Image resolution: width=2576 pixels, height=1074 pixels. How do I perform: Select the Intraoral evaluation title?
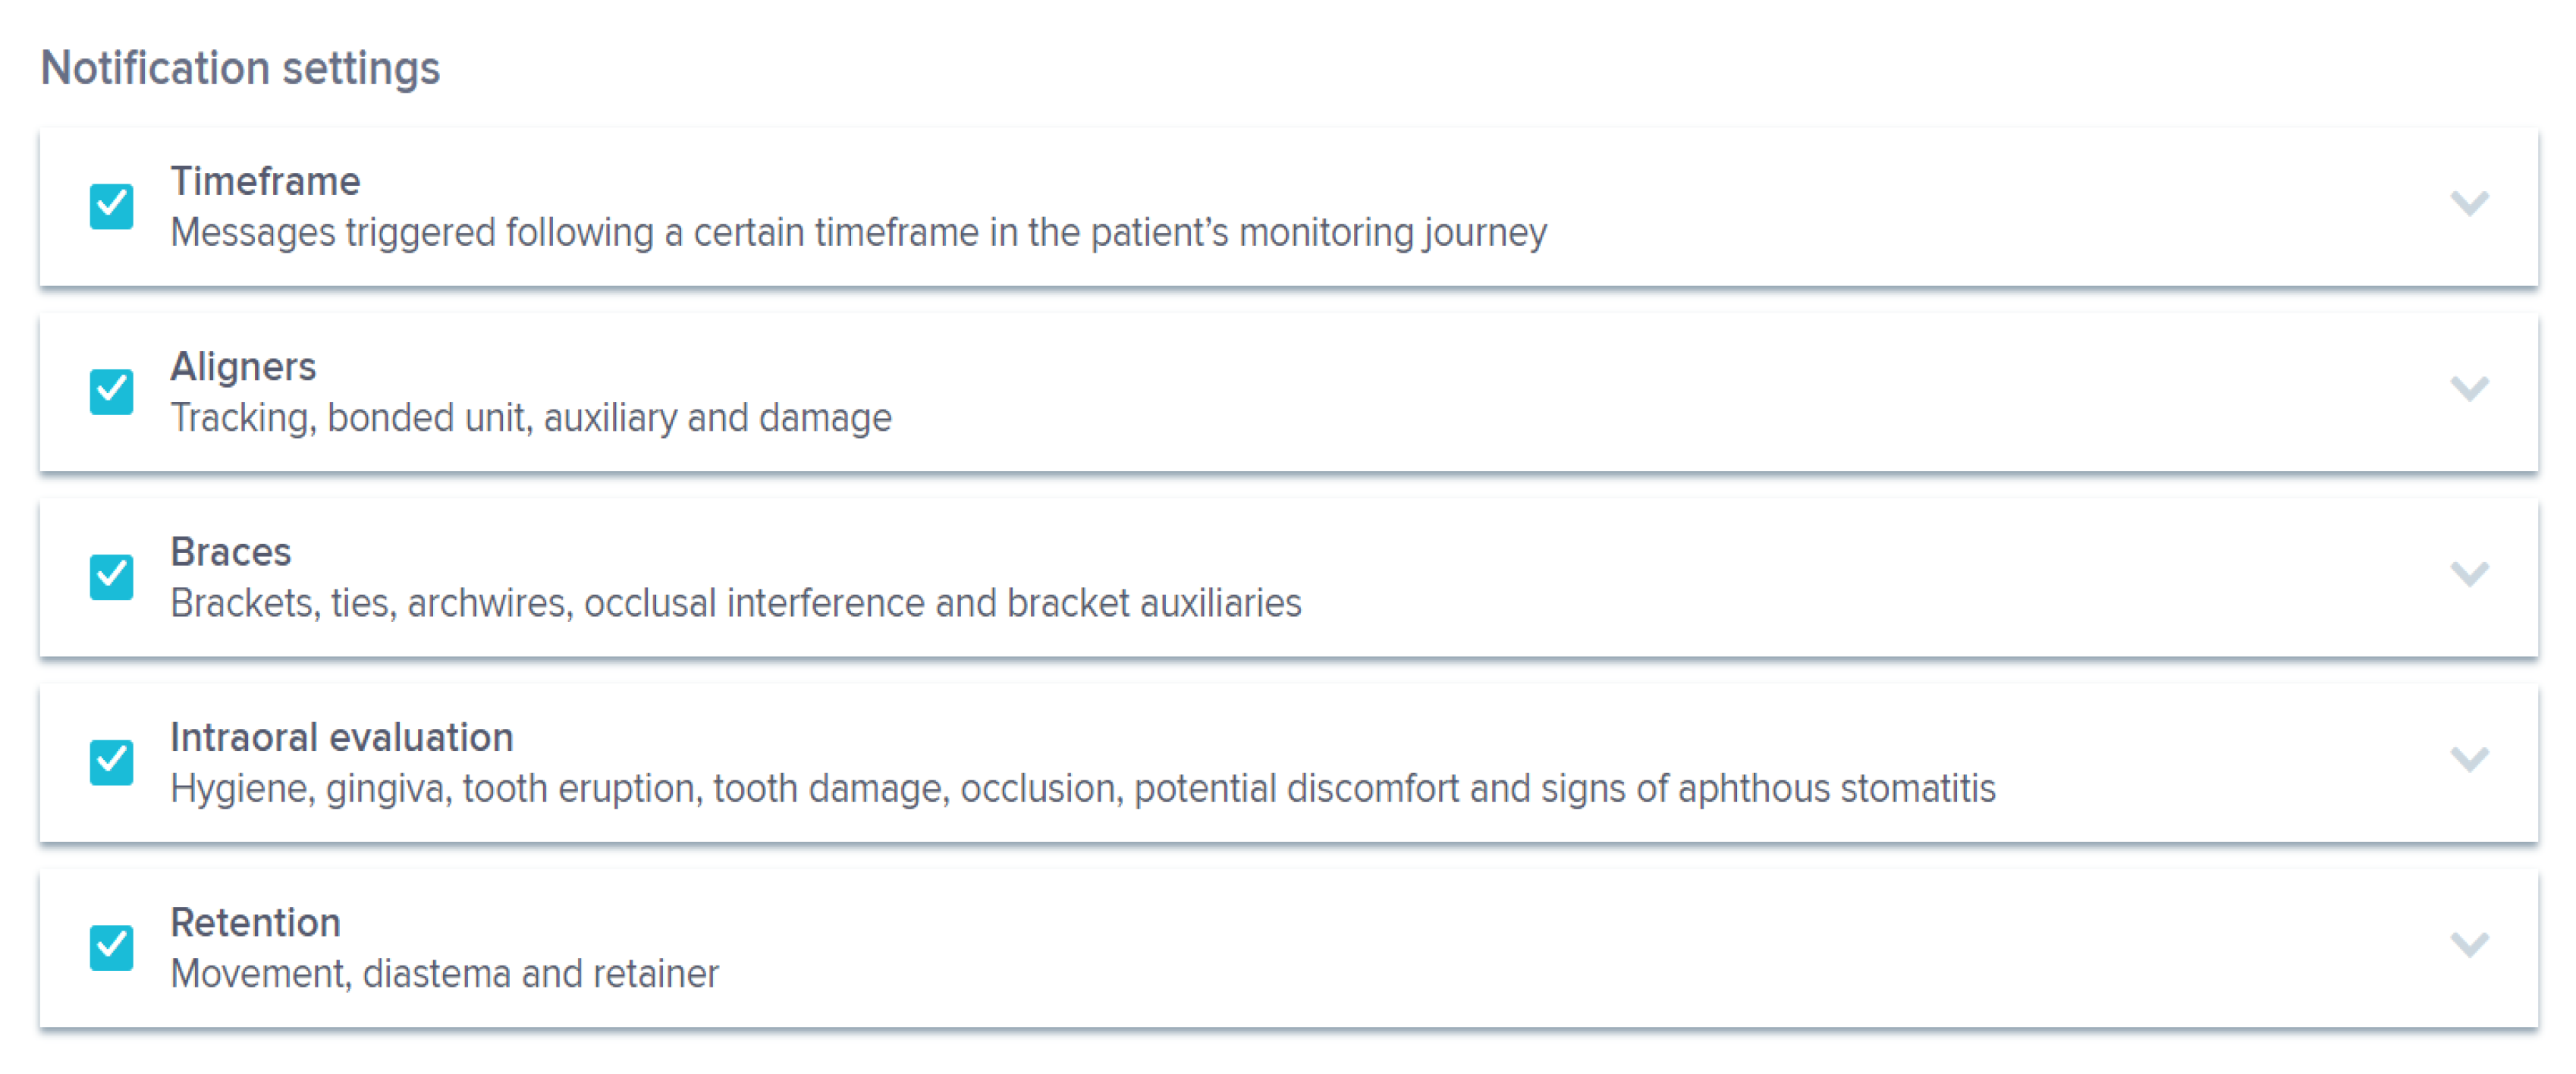[x=342, y=737]
